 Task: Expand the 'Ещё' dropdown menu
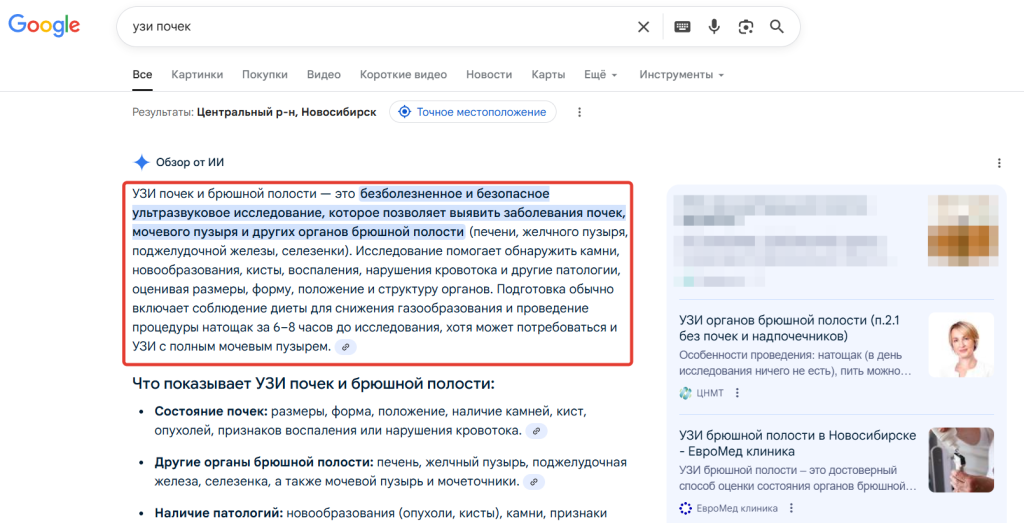(x=600, y=74)
